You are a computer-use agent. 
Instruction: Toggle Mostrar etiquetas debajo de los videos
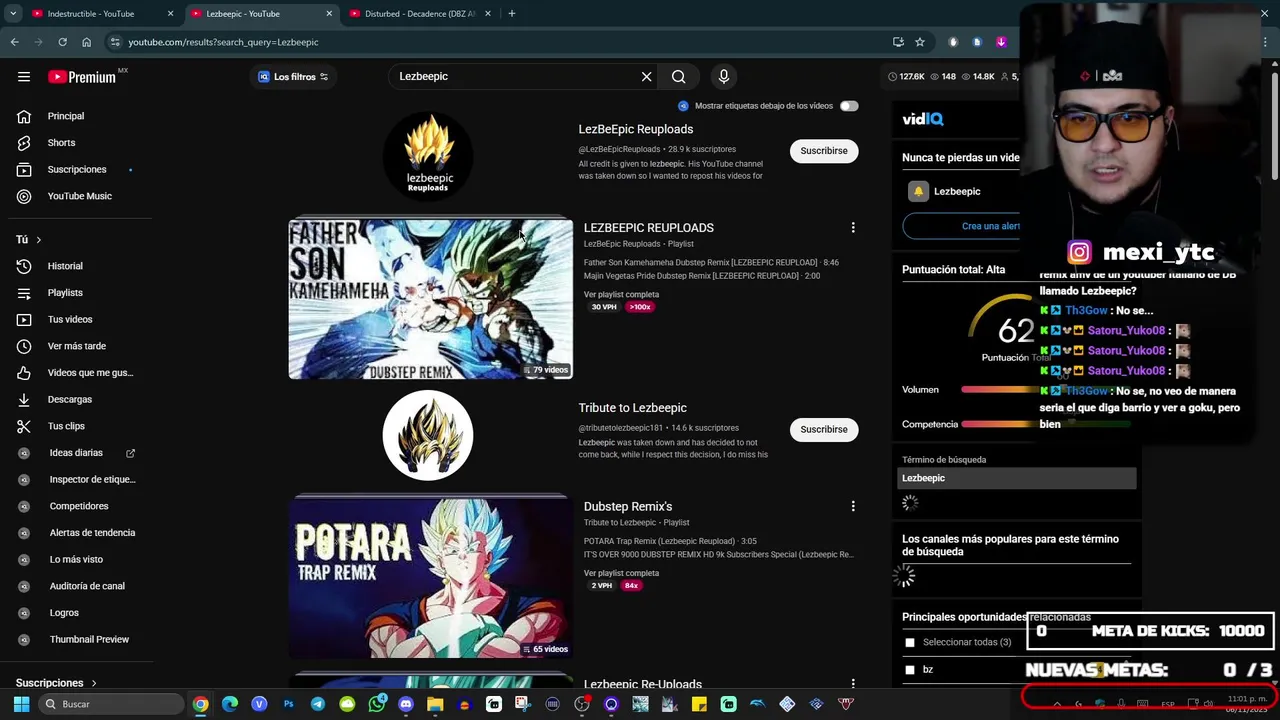(849, 106)
